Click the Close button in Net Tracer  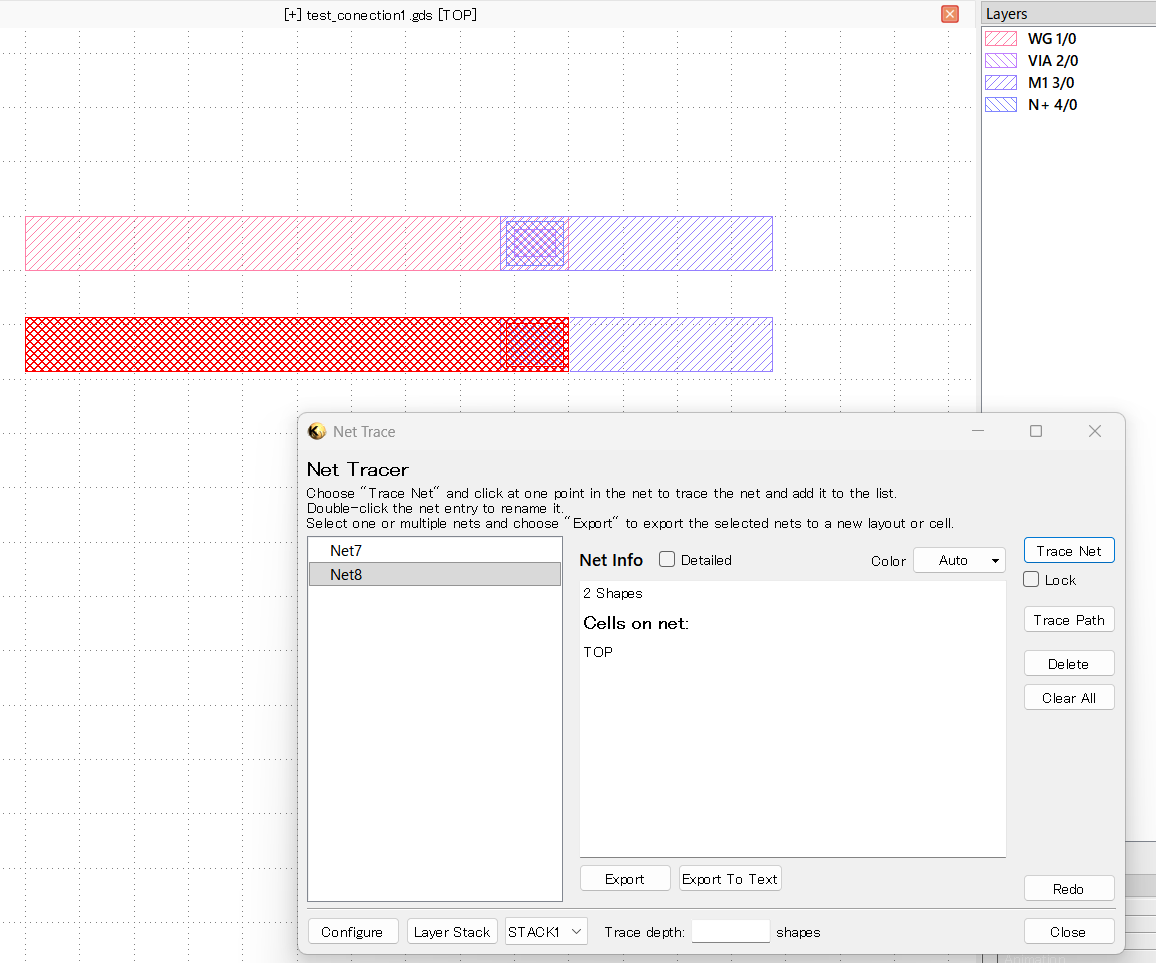[1068, 931]
